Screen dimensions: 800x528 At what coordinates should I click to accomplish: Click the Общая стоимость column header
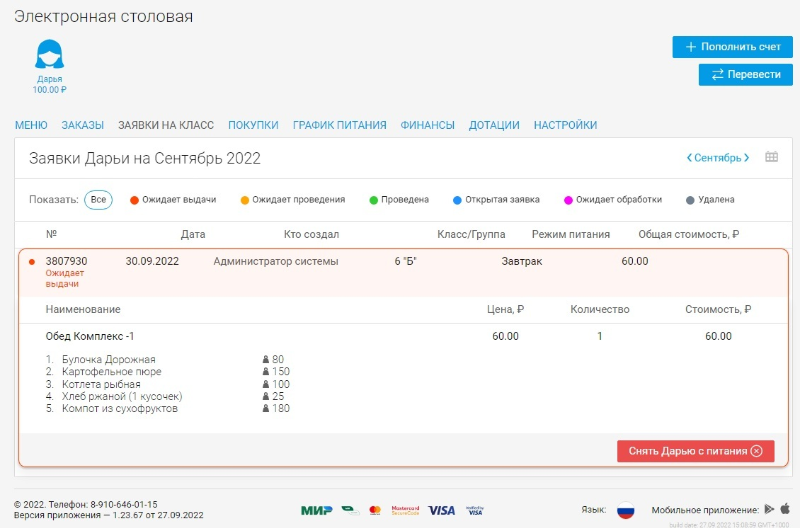[689, 235]
